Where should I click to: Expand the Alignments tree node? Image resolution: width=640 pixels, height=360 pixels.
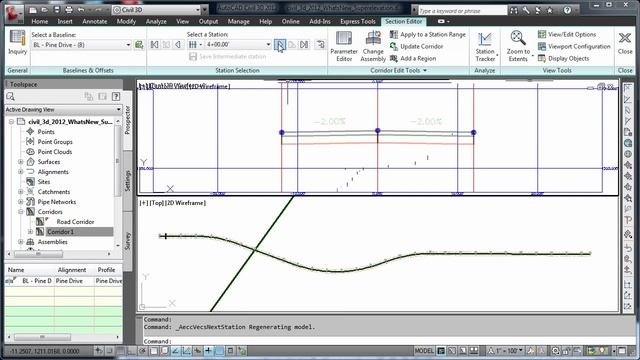(20, 172)
